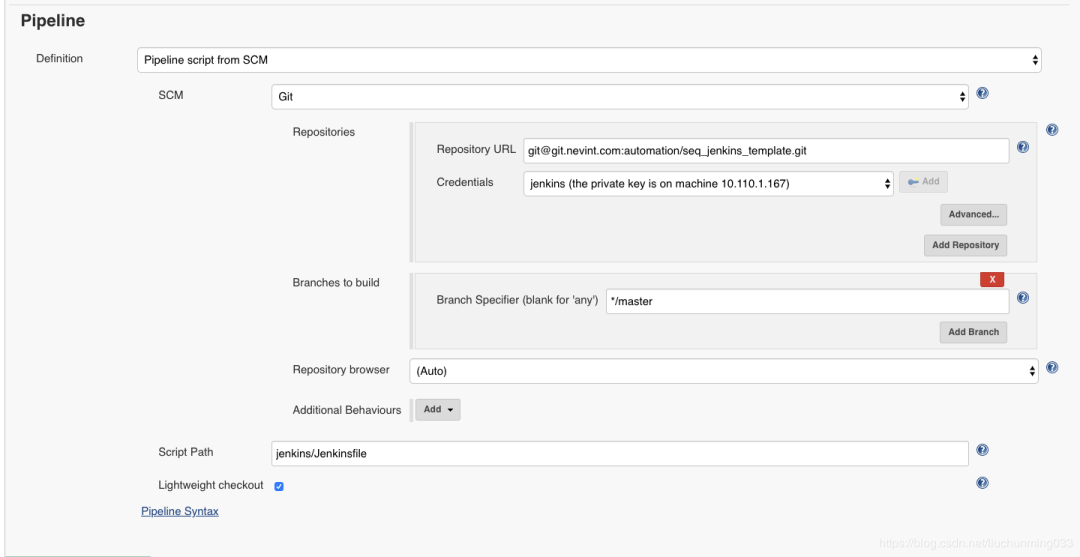Open help icon for Lightweight checkout
Viewport: 1080px width, 557px height.
tap(982, 483)
